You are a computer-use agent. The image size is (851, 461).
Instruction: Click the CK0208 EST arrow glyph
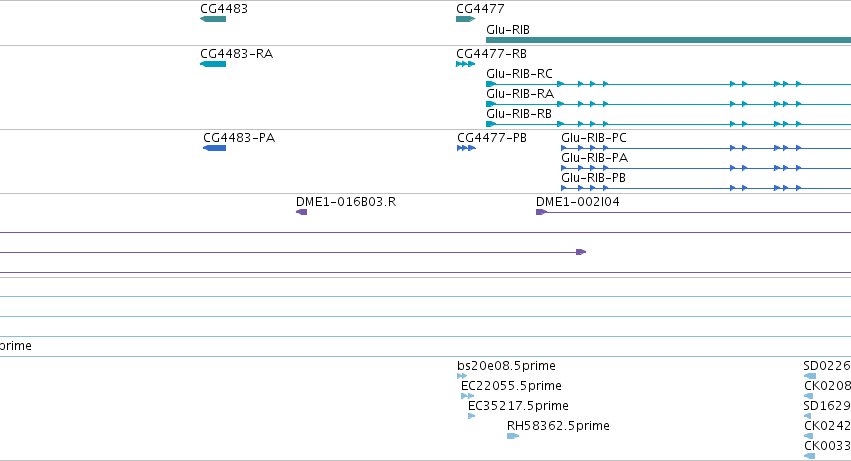(x=809, y=396)
